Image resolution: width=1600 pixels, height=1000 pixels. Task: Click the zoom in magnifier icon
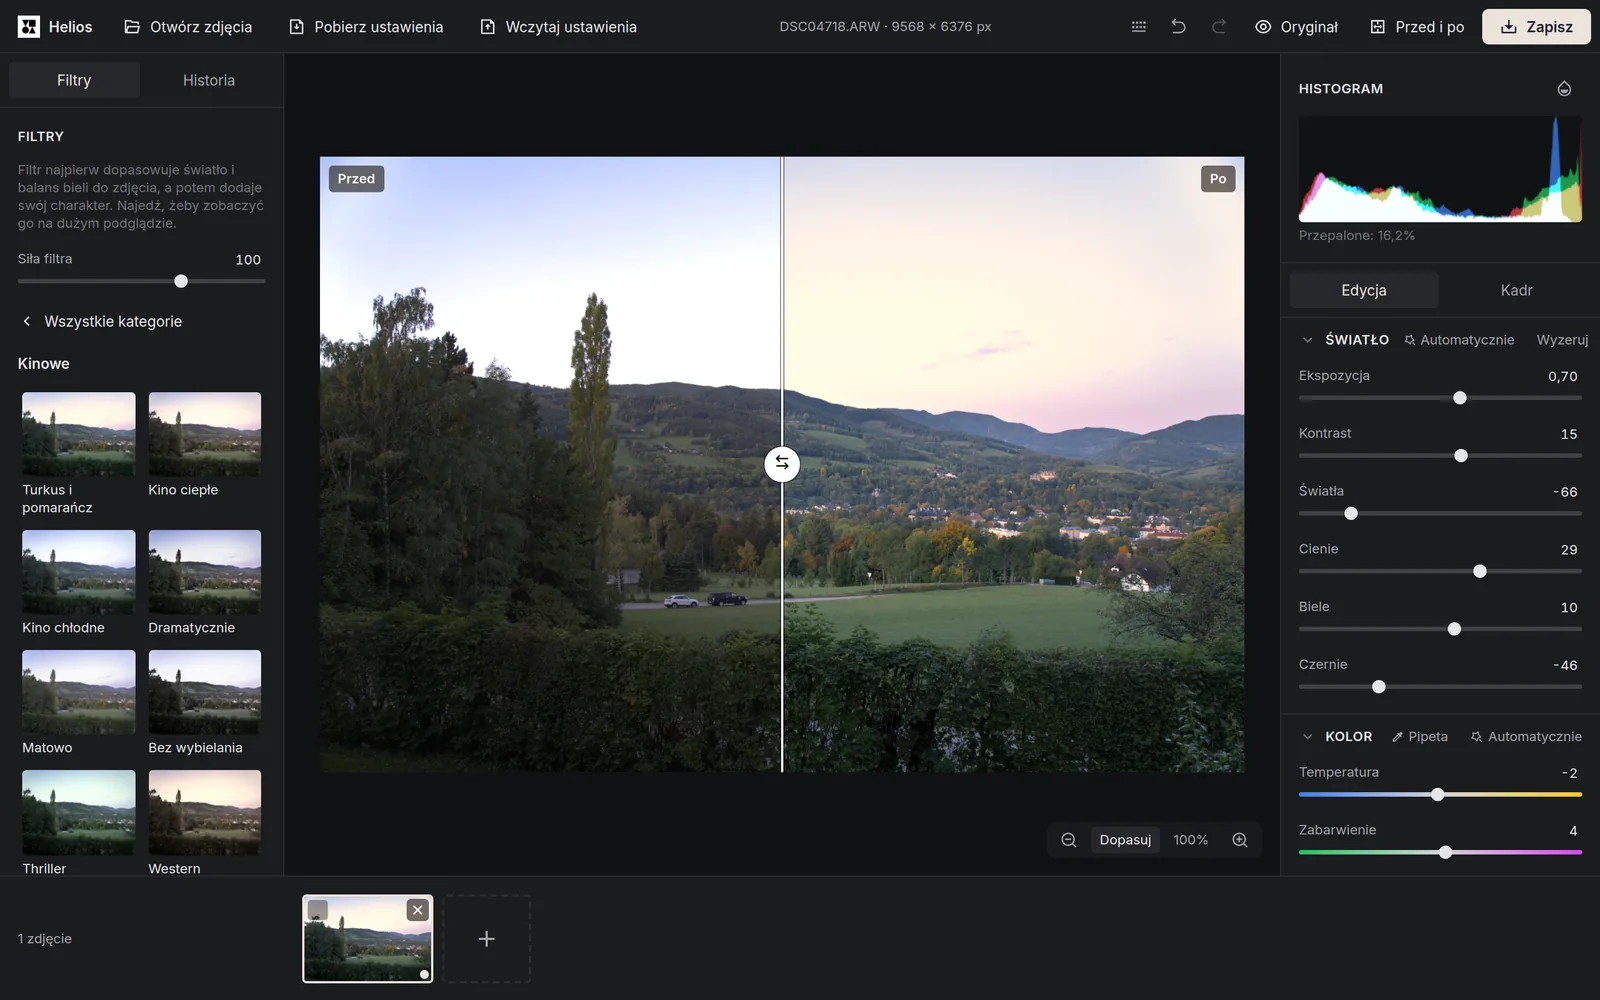point(1240,840)
